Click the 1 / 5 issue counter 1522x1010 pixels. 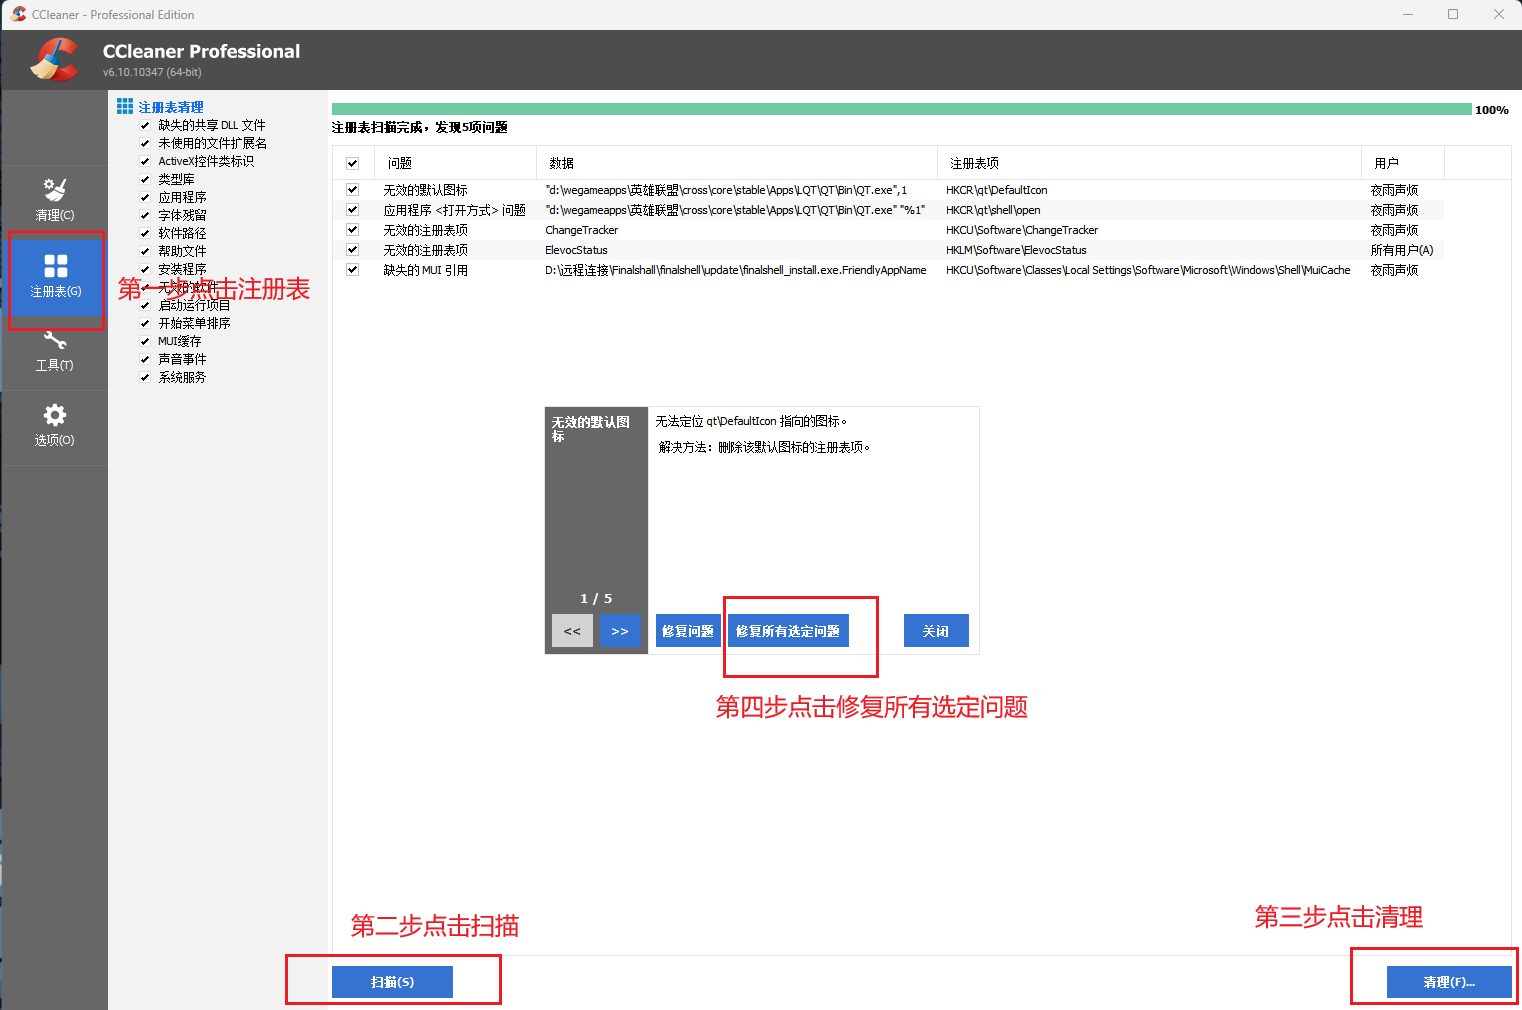click(x=596, y=598)
